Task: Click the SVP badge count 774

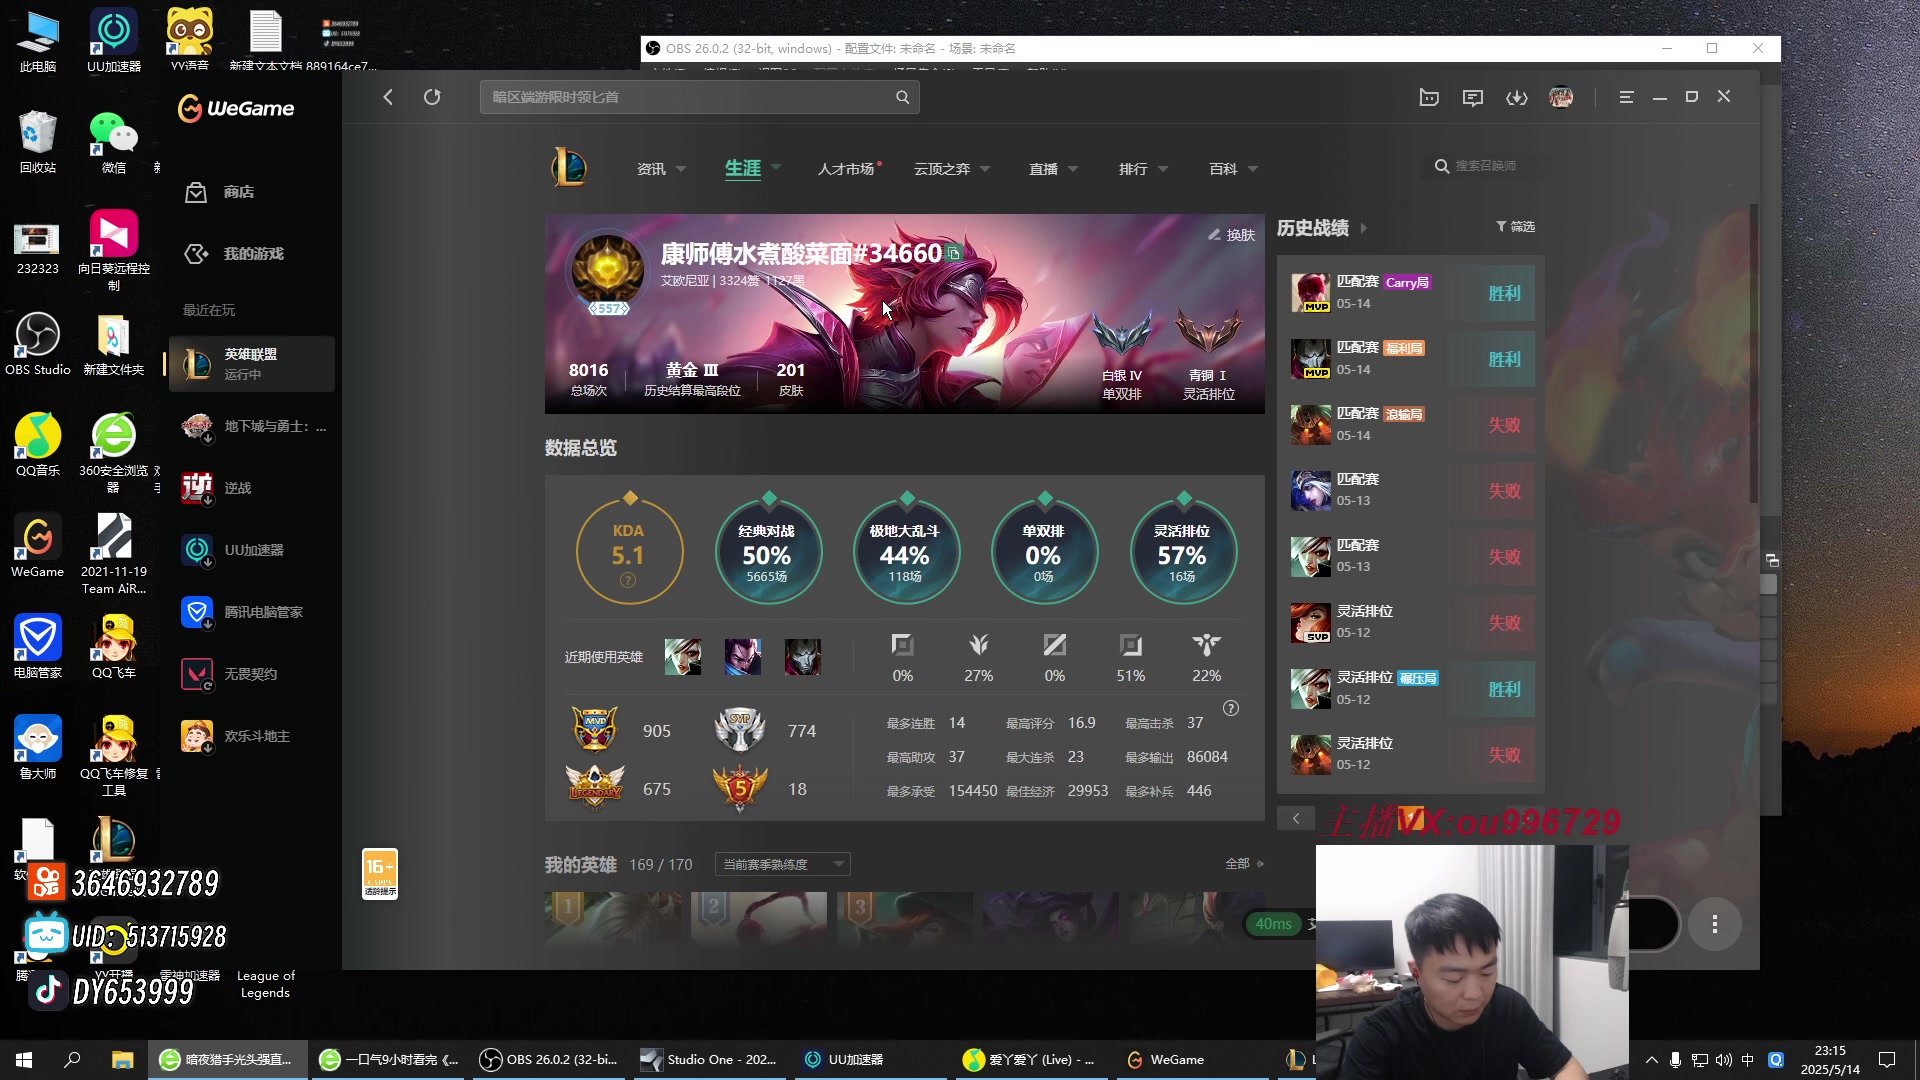Action: click(802, 731)
